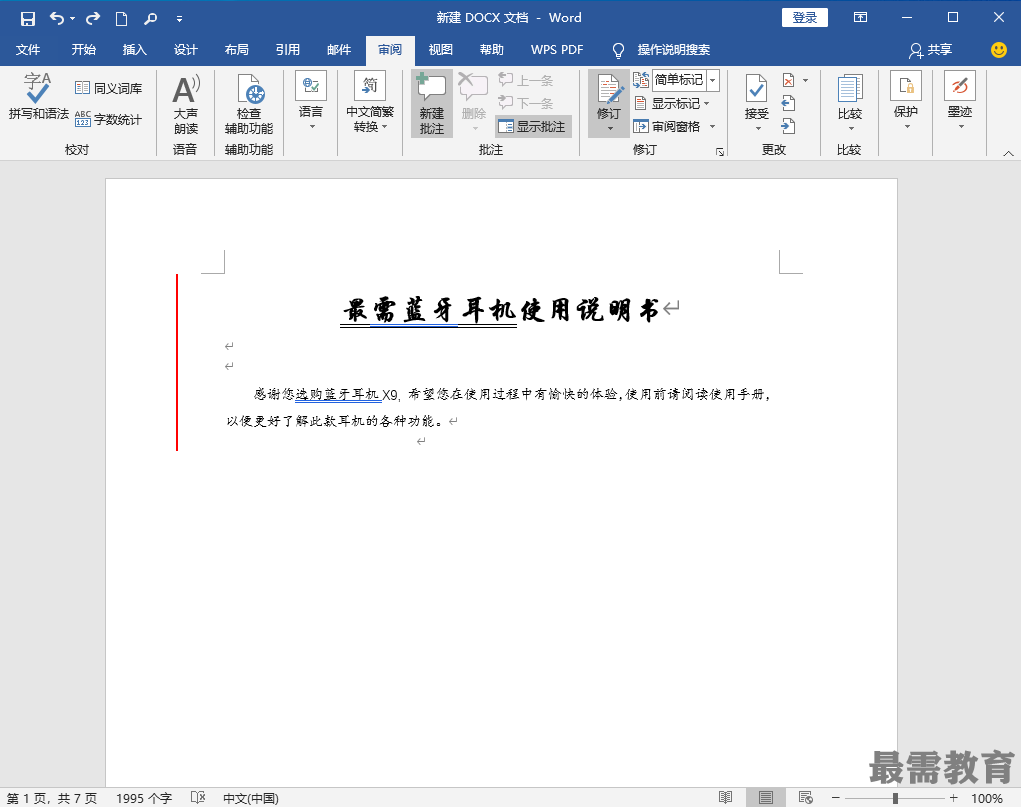Open 同义词库 thesaurus
The height and width of the screenshot is (807, 1021).
pyautogui.click(x=108, y=88)
